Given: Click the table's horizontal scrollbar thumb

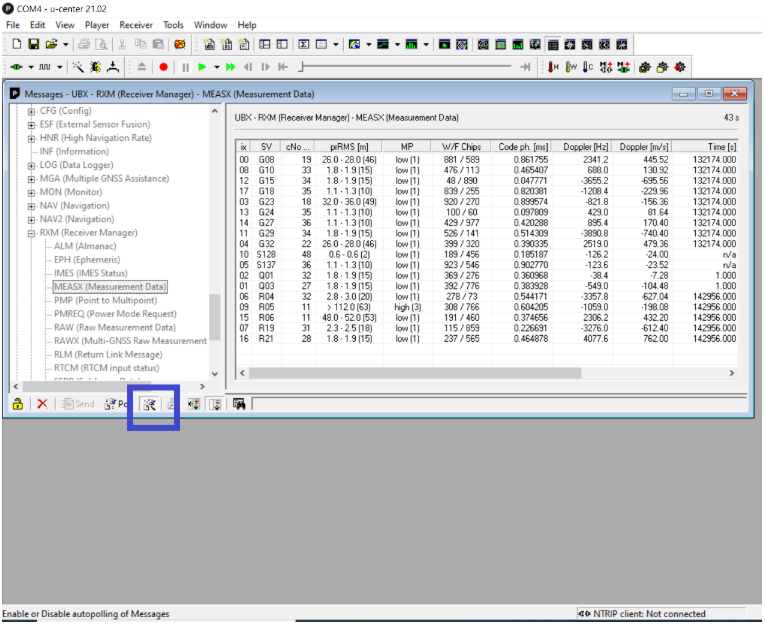Looking at the screenshot, I should [415, 373].
